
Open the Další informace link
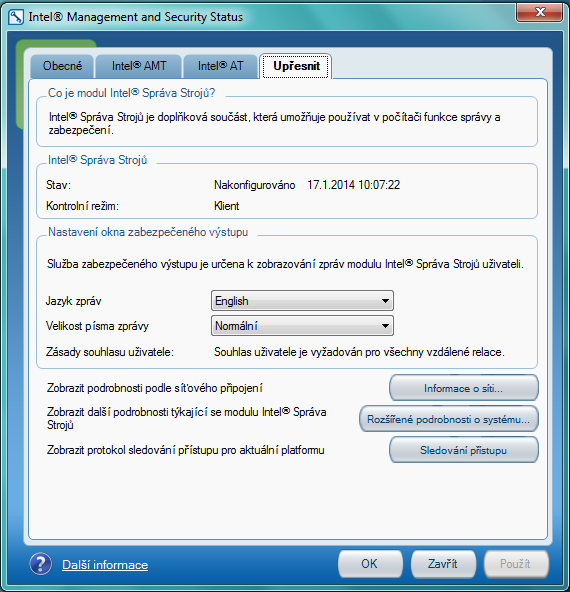[105, 565]
